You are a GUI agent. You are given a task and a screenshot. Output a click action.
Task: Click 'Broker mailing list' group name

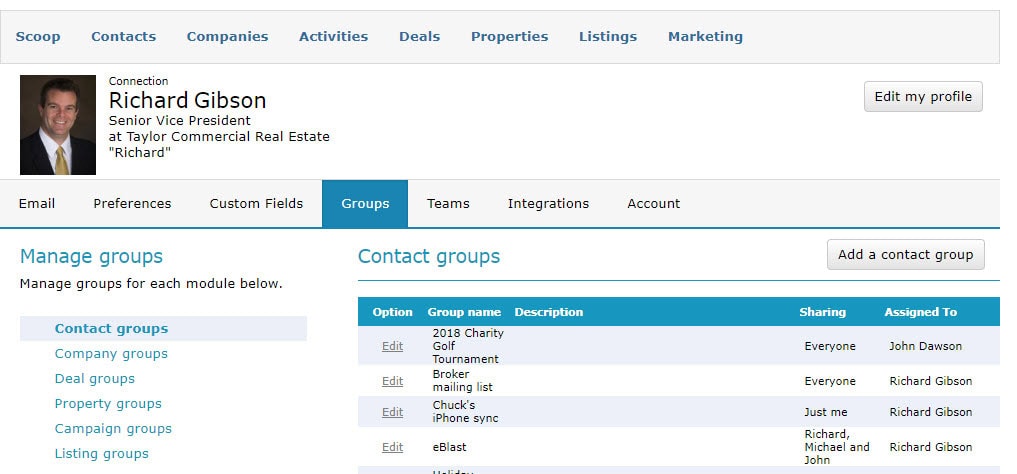(x=462, y=381)
